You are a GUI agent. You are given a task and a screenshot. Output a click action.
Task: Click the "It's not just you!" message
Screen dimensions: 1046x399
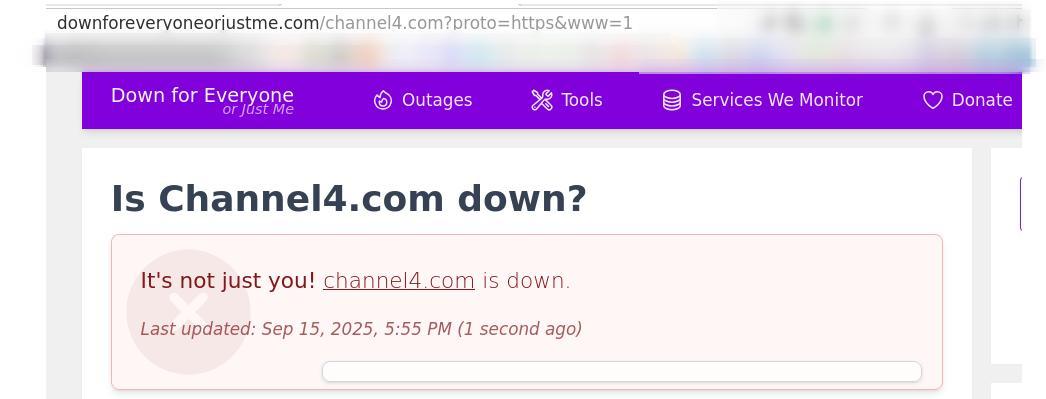[227, 281]
